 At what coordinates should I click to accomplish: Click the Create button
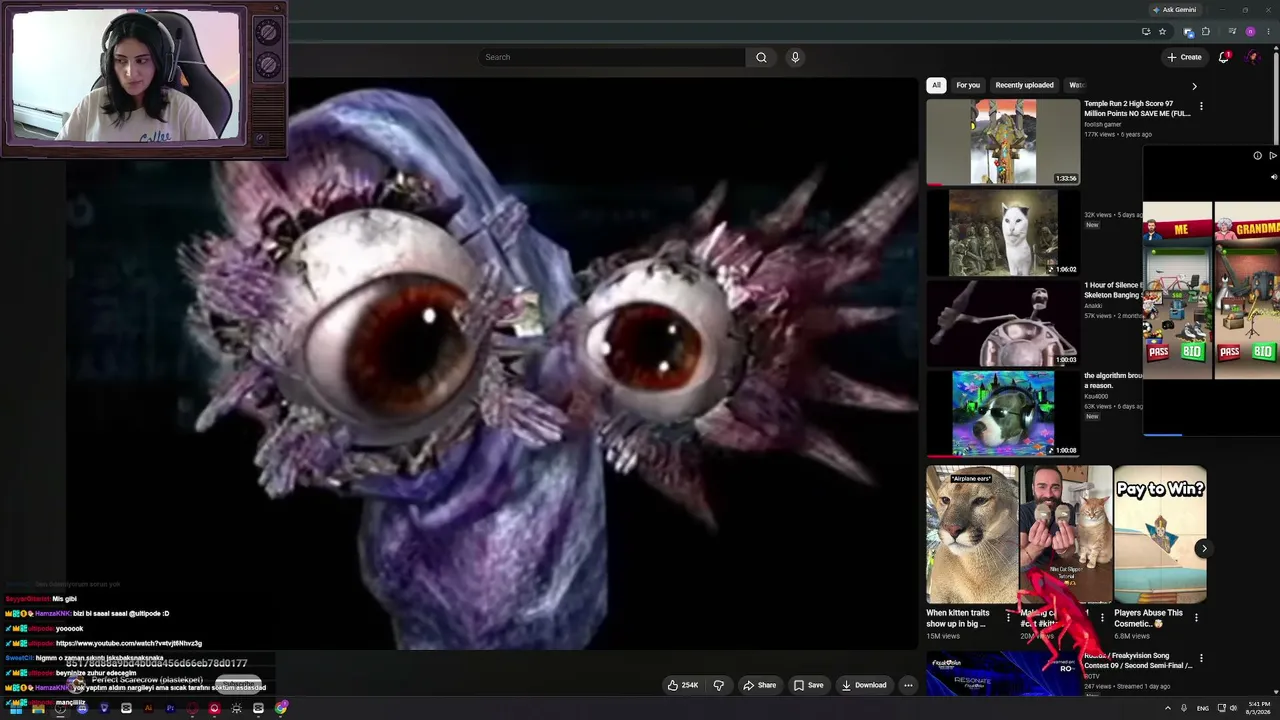click(1184, 57)
